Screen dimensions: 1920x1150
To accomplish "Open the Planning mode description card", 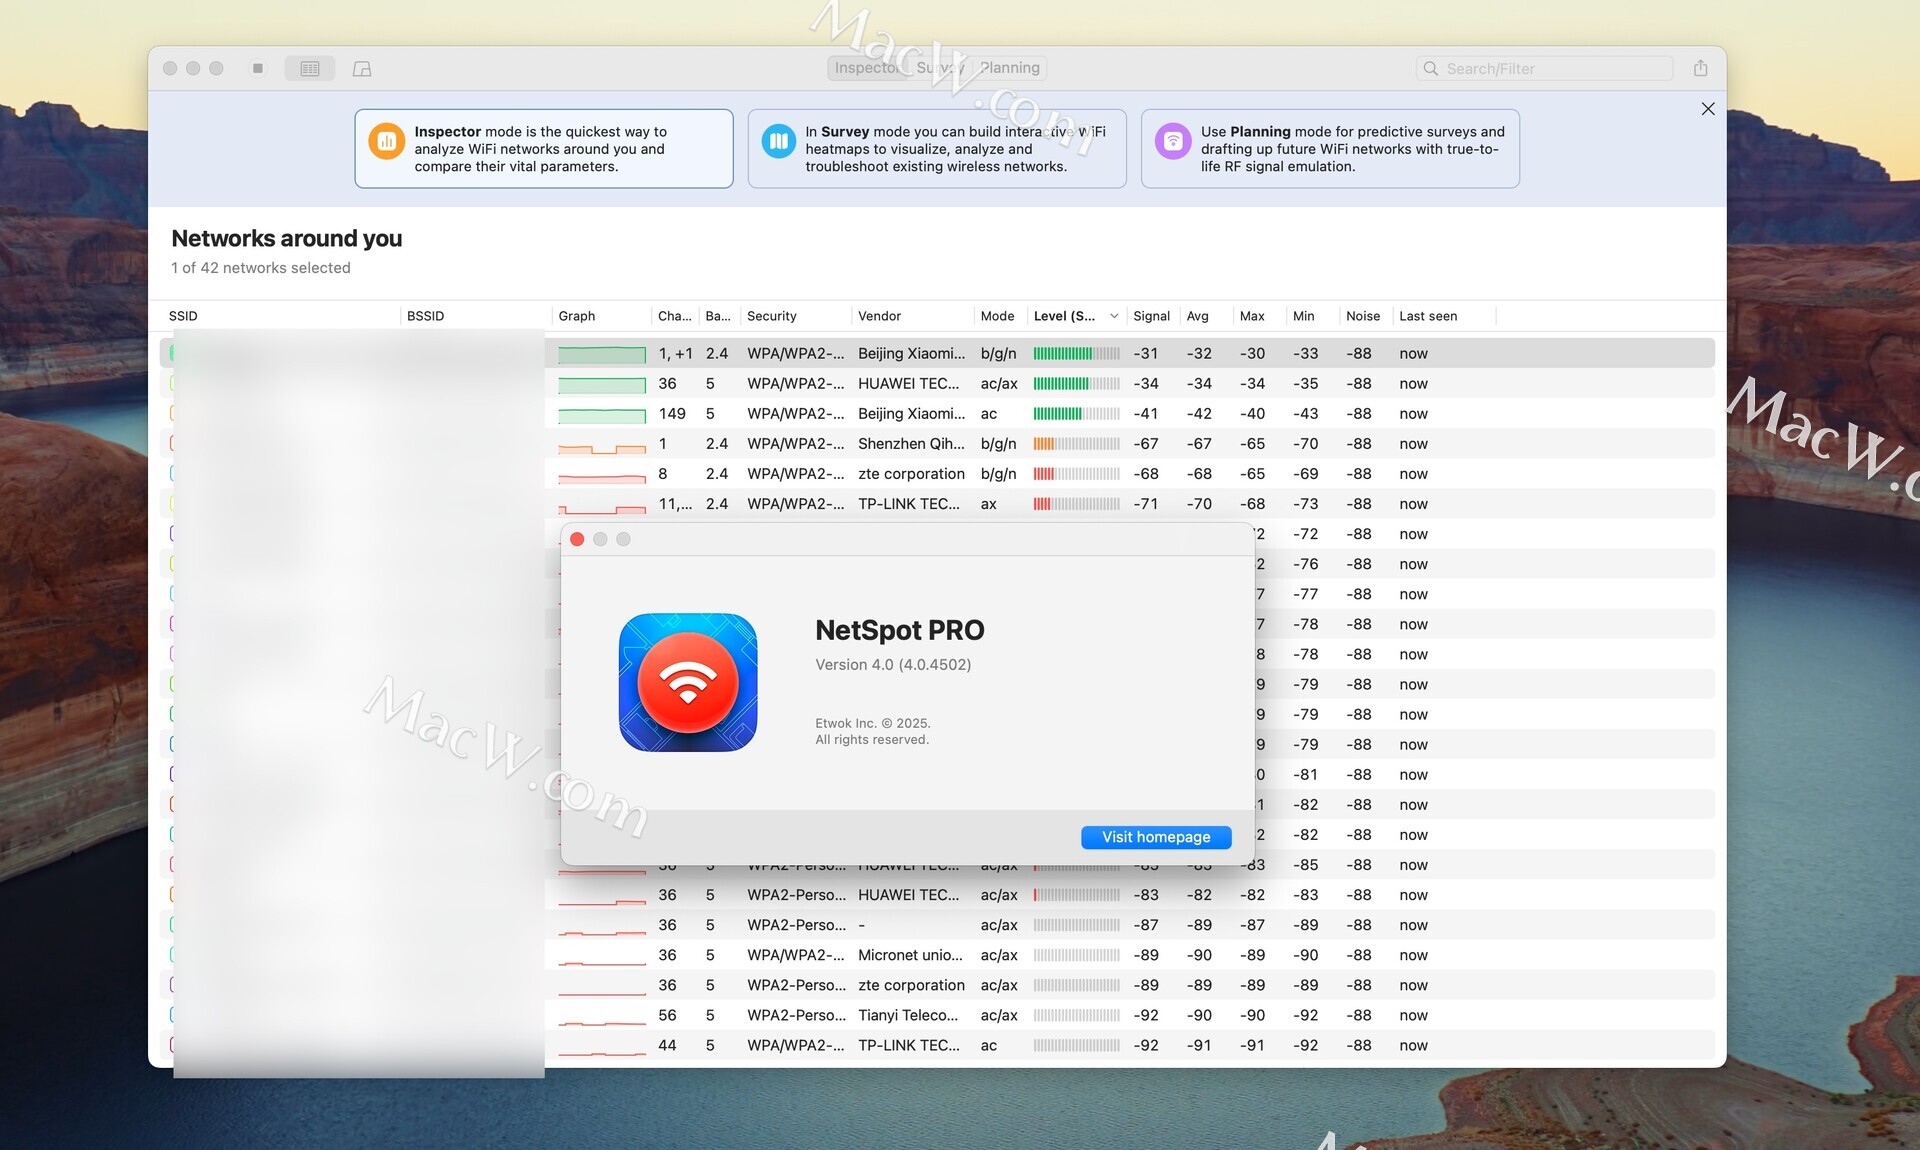I will 1330,148.
